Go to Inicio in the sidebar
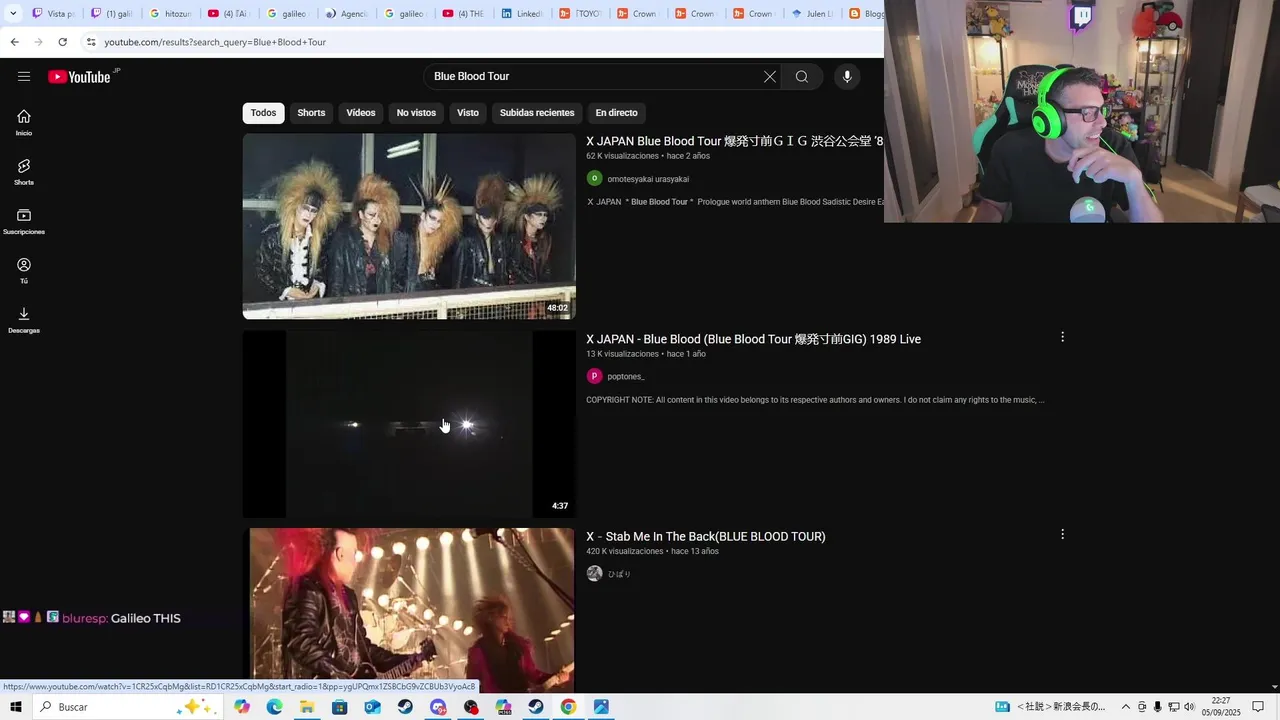Screen dimensions: 1280x720 click(x=24, y=122)
